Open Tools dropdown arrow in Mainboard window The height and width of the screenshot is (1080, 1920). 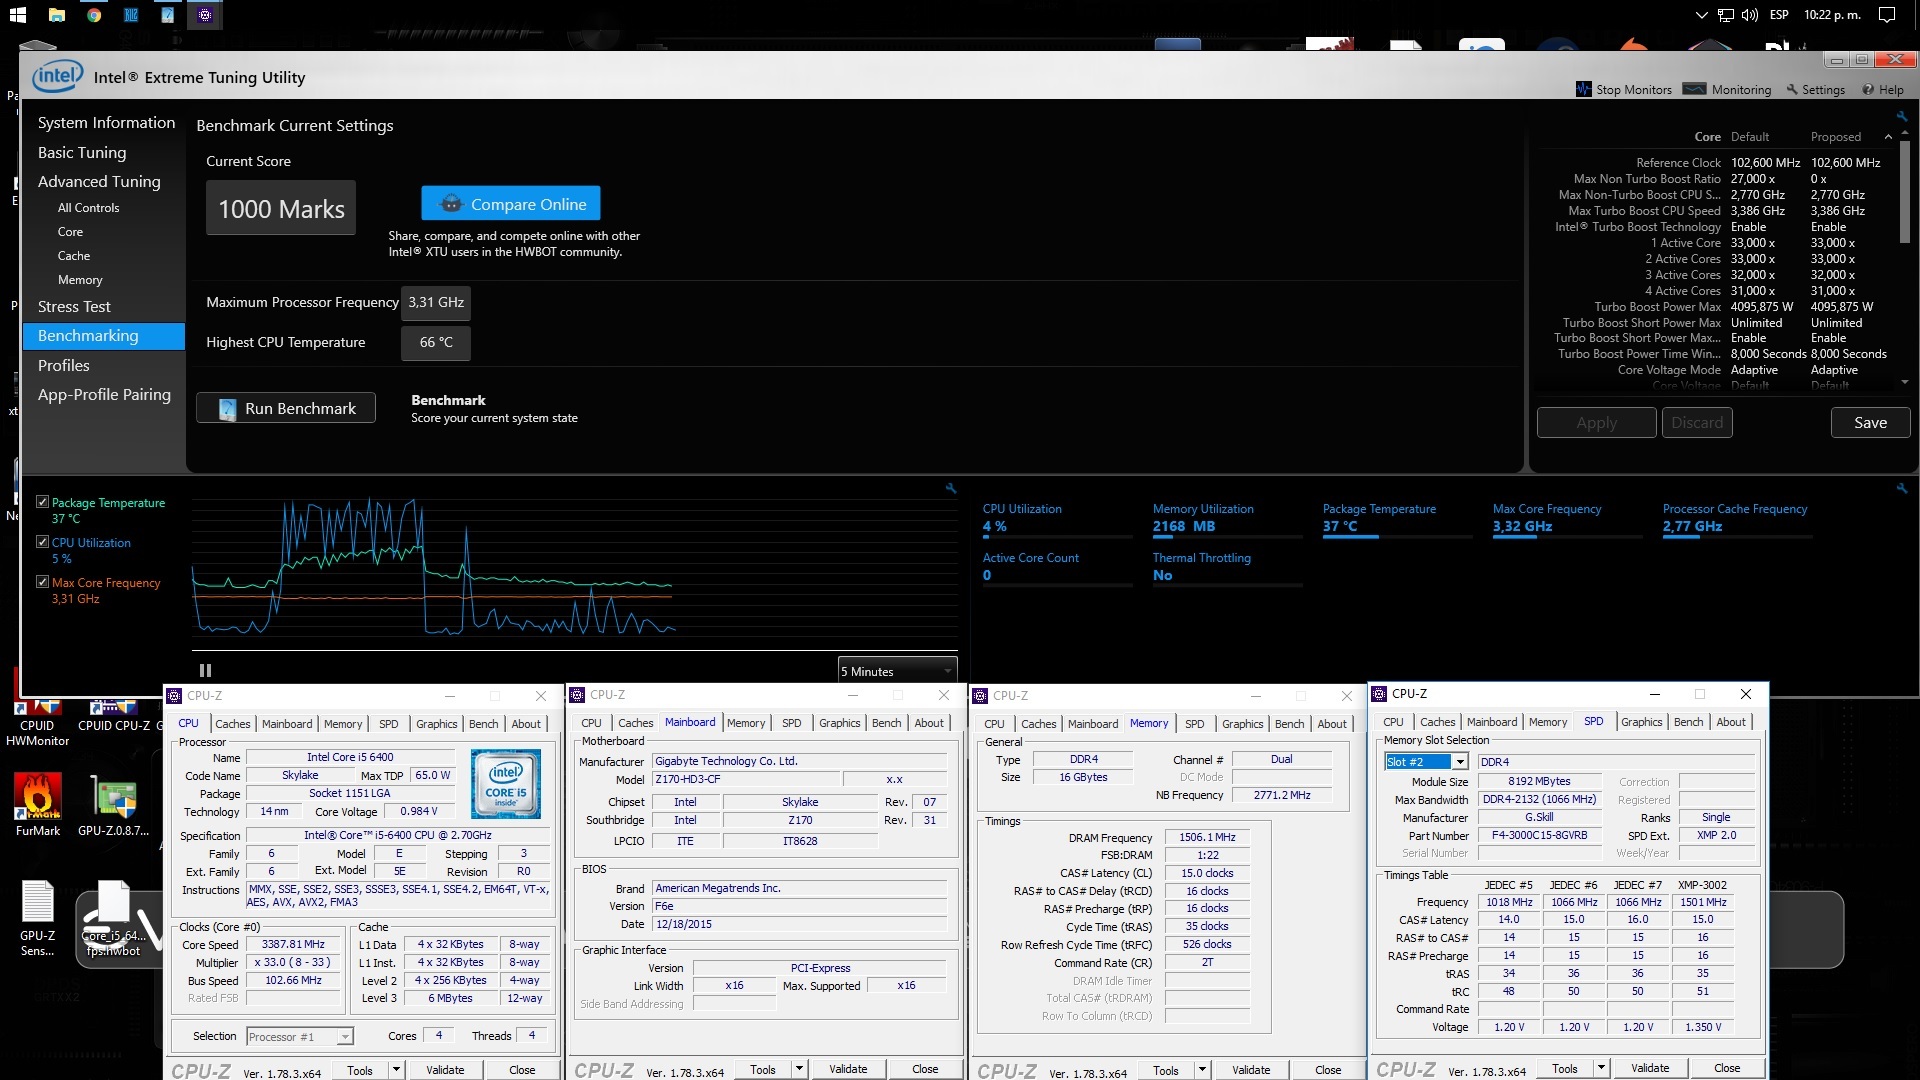[x=799, y=1069]
